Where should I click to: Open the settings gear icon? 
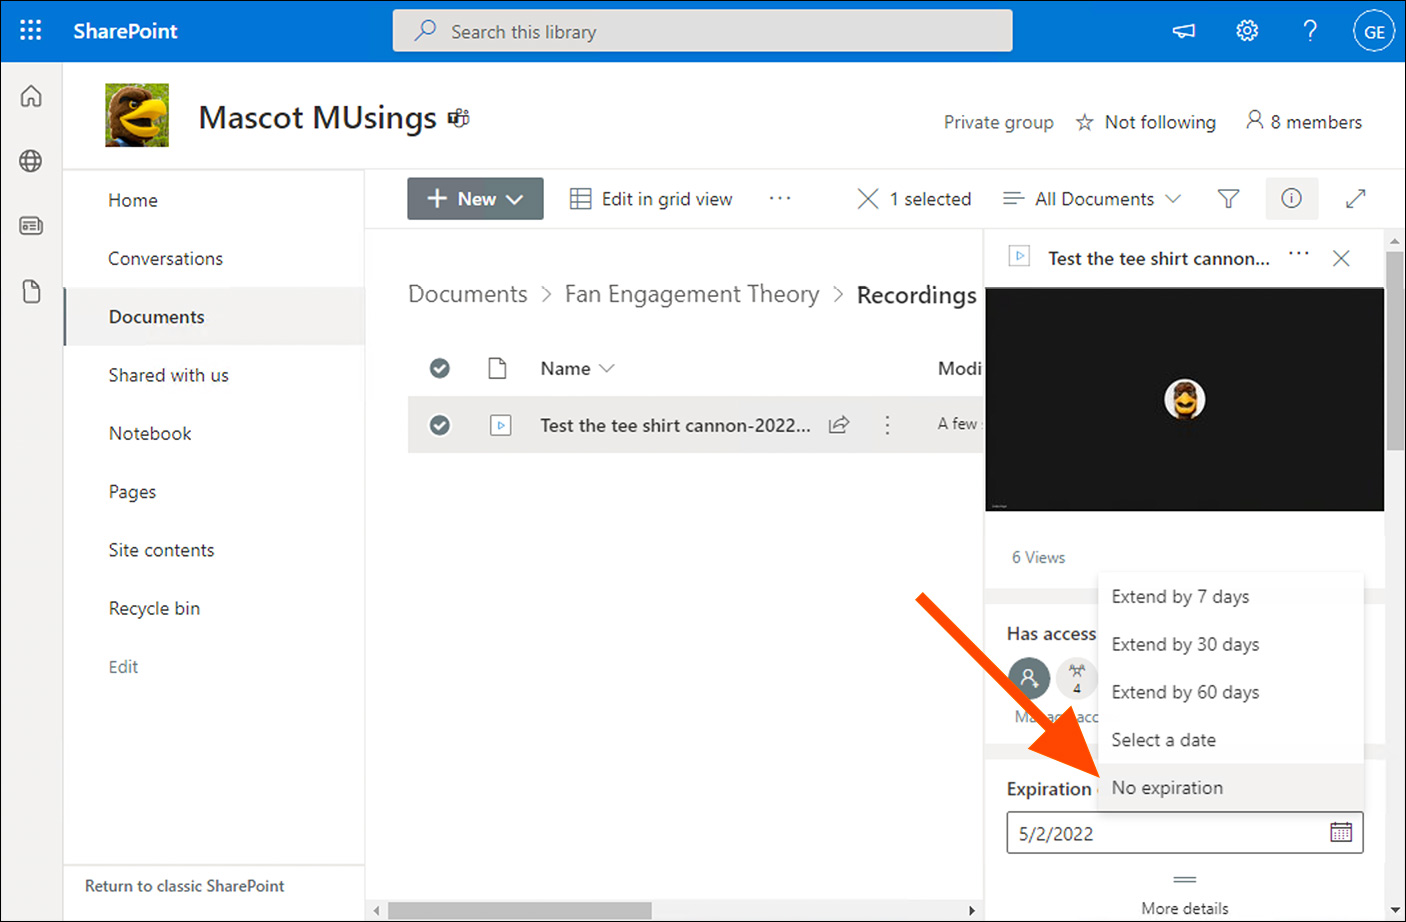(x=1246, y=31)
